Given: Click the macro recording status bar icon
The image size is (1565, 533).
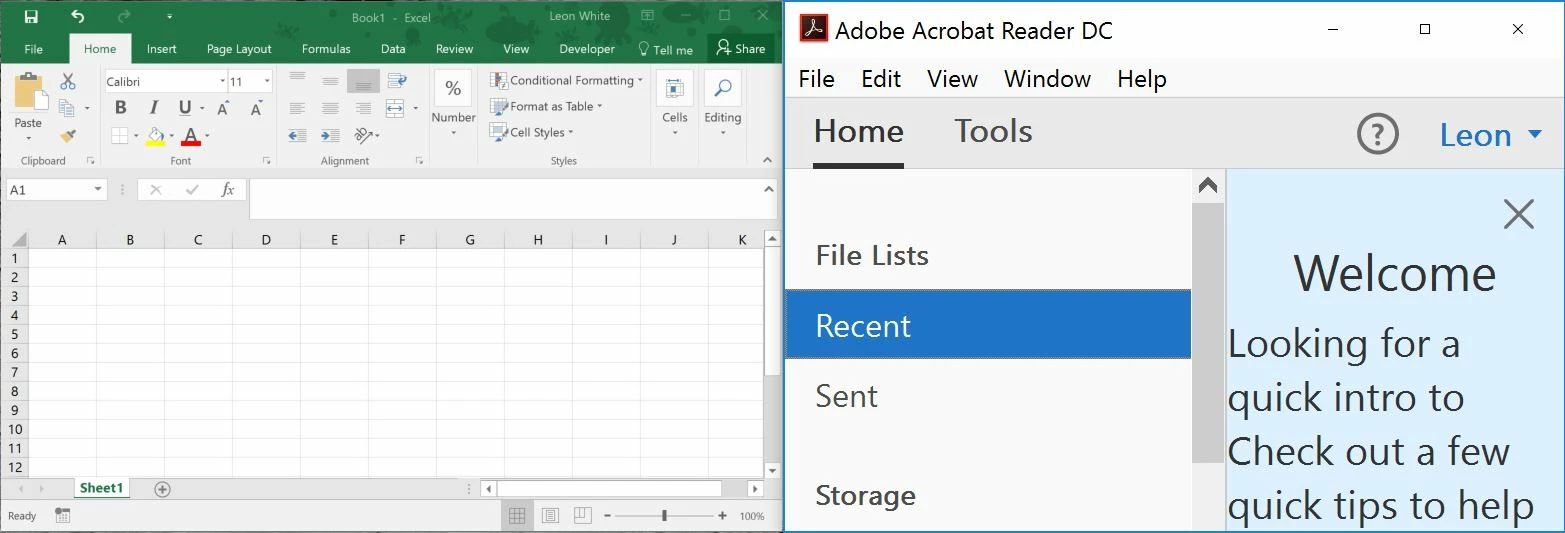Looking at the screenshot, I should click(x=62, y=516).
